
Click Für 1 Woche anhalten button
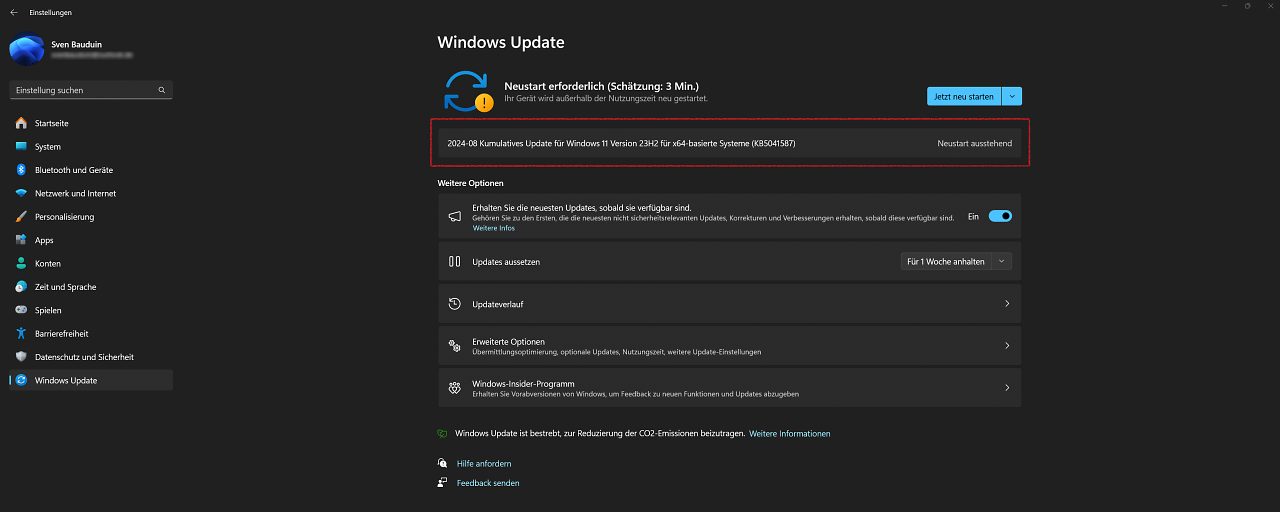[x=945, y=261]
